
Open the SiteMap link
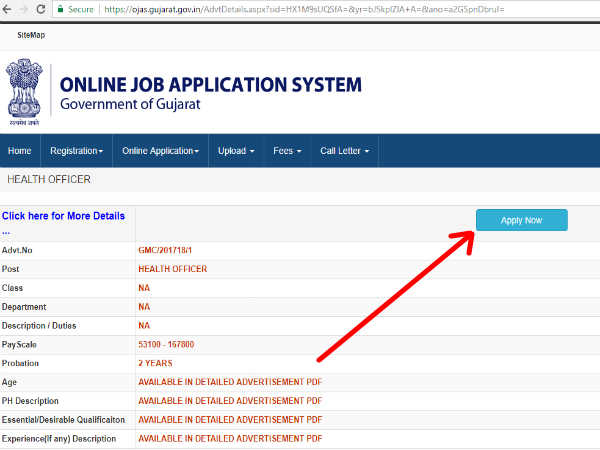31,35
